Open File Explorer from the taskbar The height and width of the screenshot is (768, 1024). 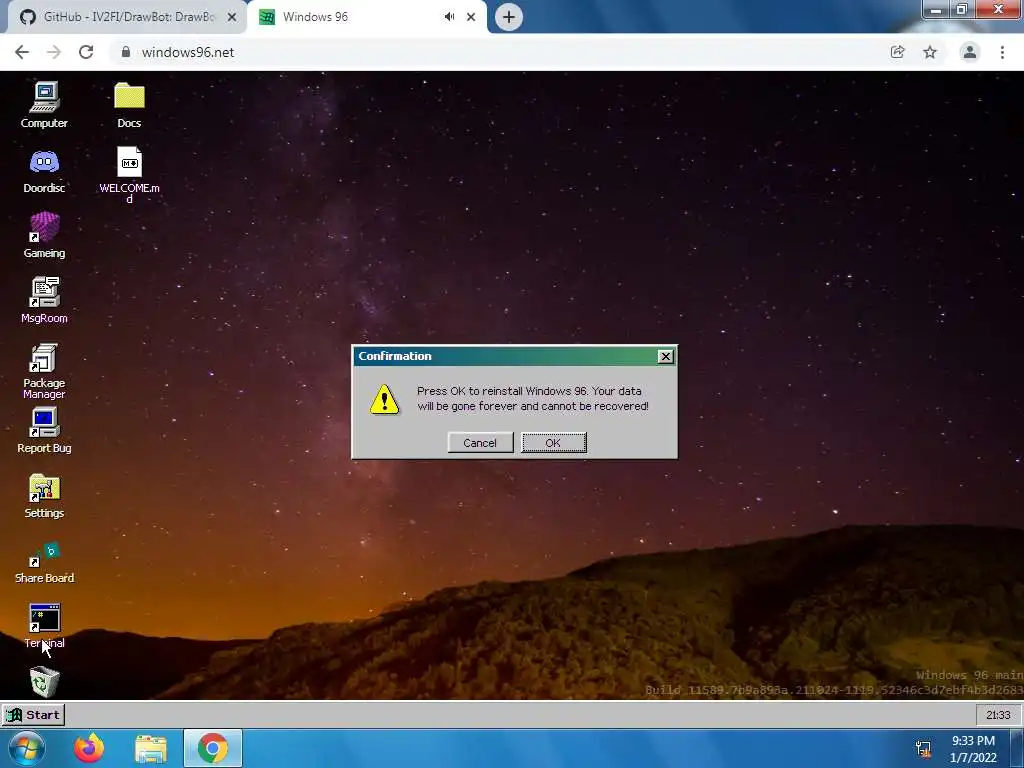(x=151, y=748)
